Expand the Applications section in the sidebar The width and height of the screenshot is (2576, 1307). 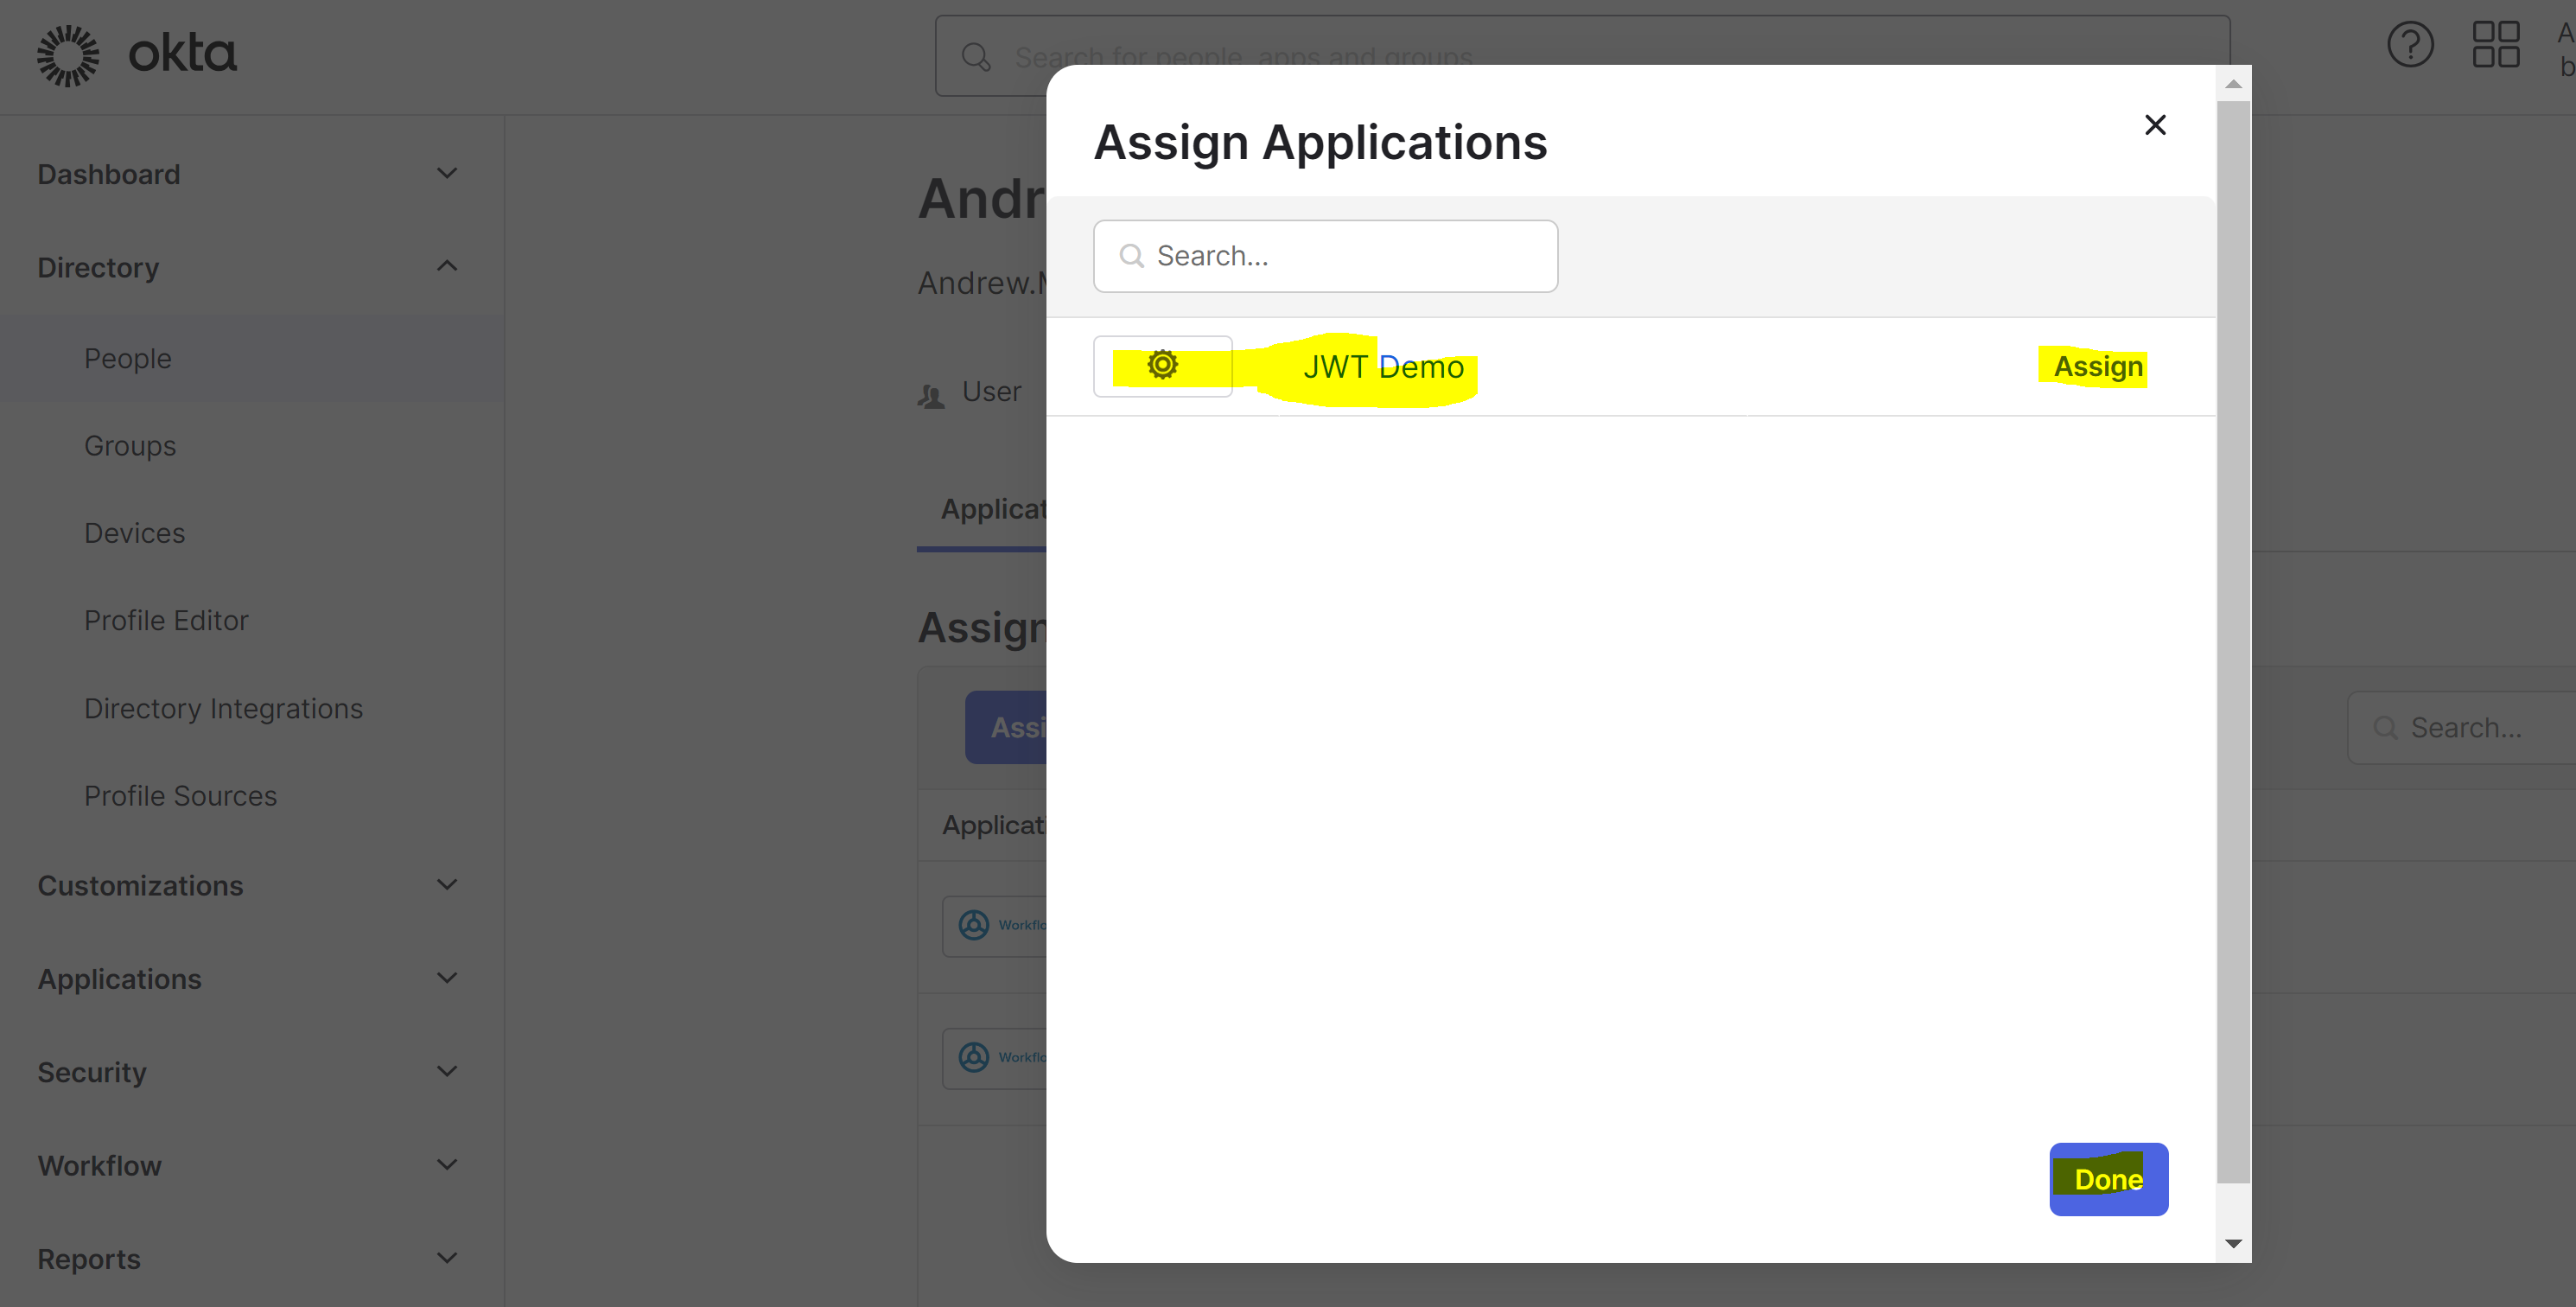point(447,977)
